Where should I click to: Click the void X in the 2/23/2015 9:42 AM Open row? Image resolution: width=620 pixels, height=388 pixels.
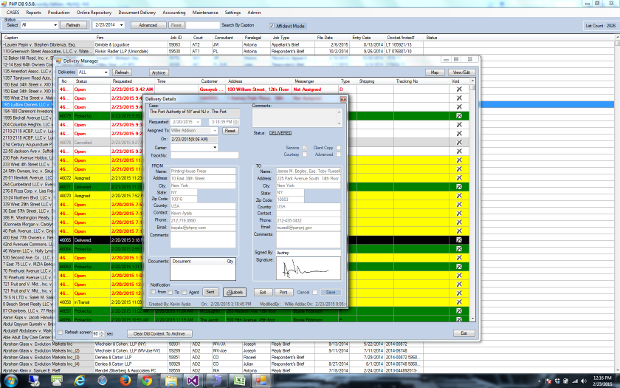459,89
